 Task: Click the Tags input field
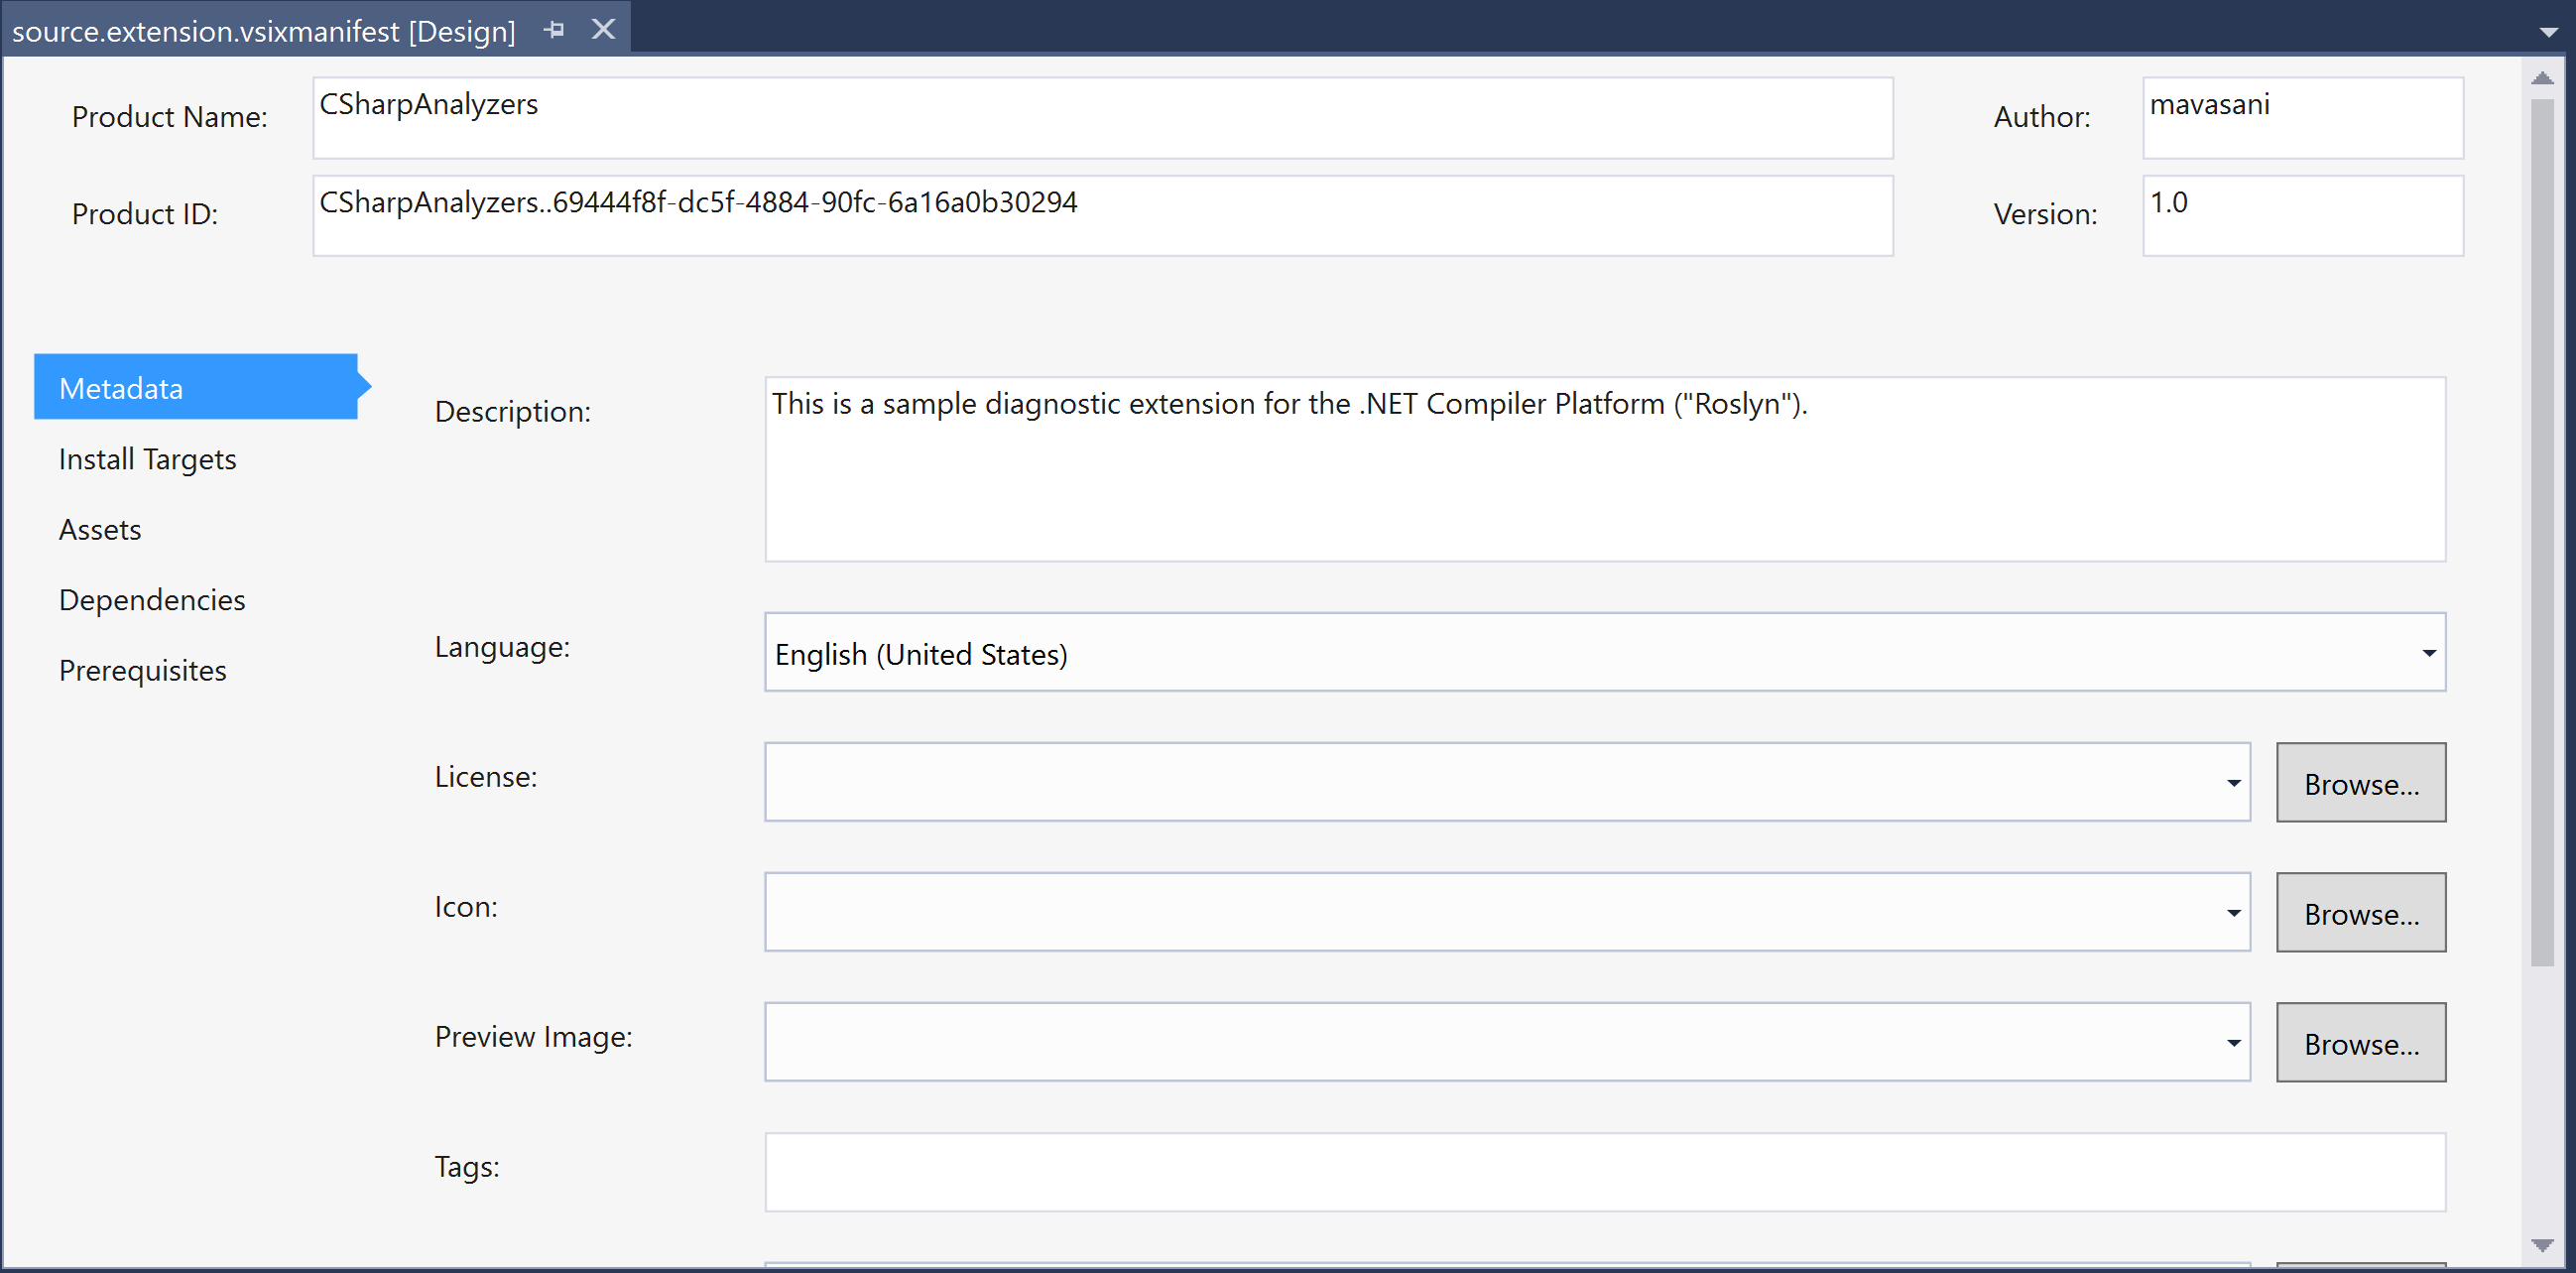coord(1605,1172)
